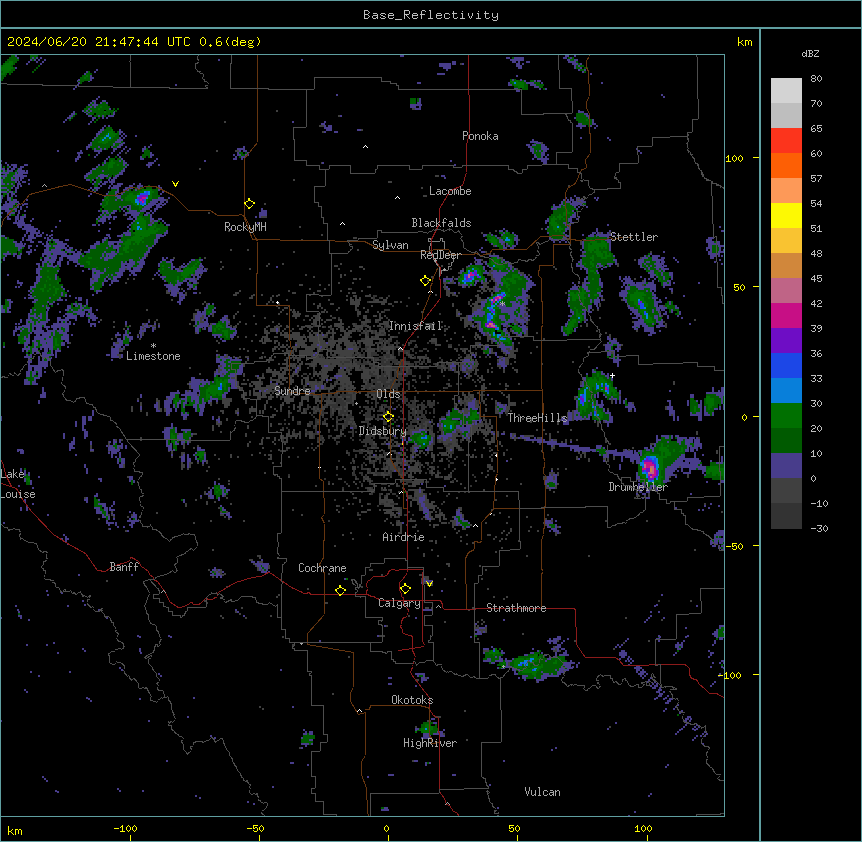Click the km unit label at top right

744,42
